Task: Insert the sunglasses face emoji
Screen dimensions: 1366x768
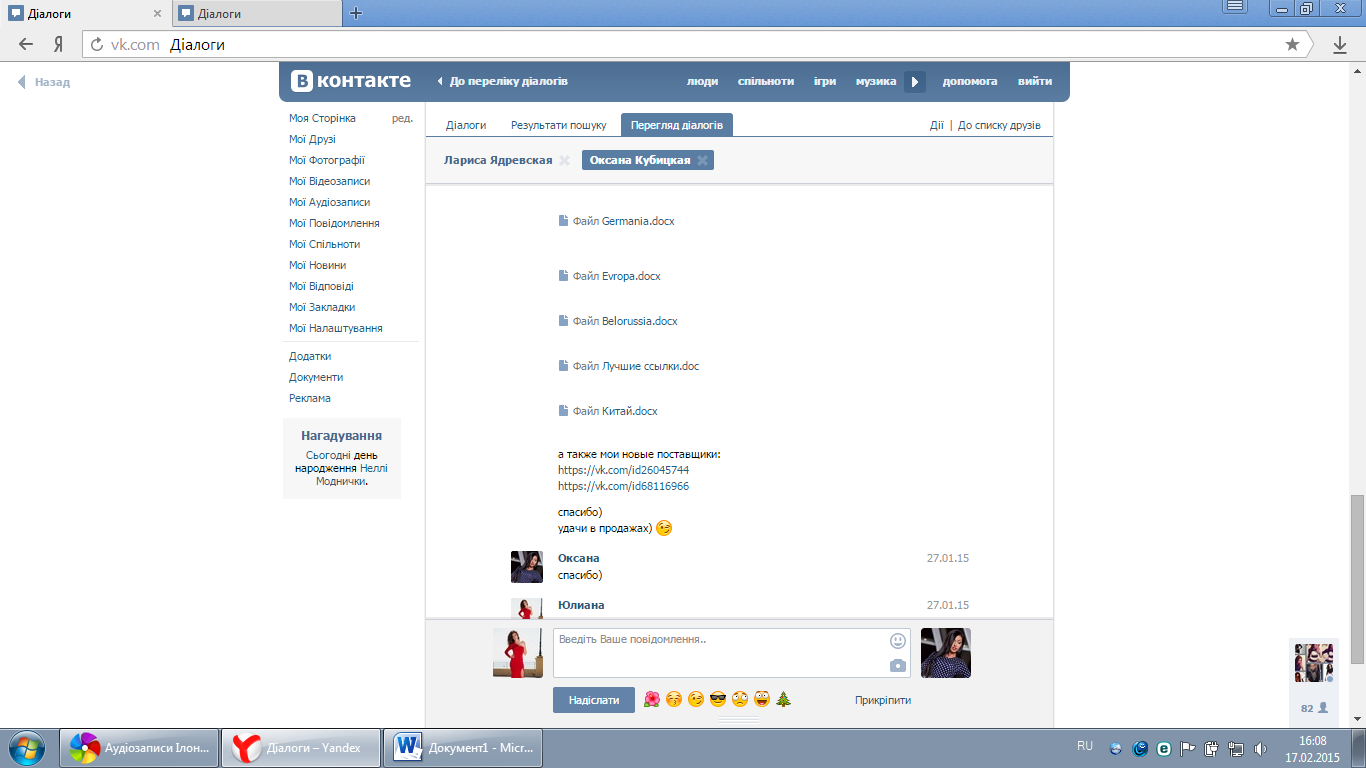Action: click(718, 699)
